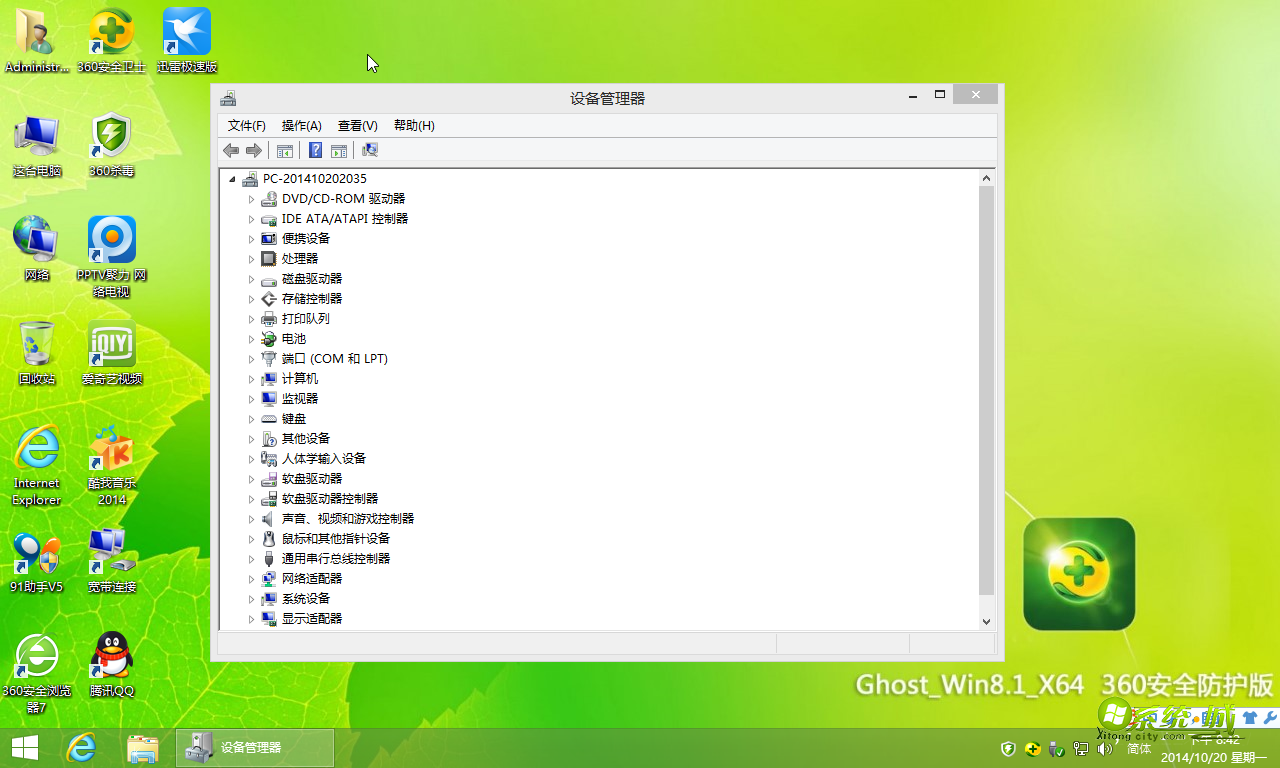Viewport: 1280px width, 768px height.
Task: Click the USB safely remove hardware tray icon
Action: [x=1056, y=748]
